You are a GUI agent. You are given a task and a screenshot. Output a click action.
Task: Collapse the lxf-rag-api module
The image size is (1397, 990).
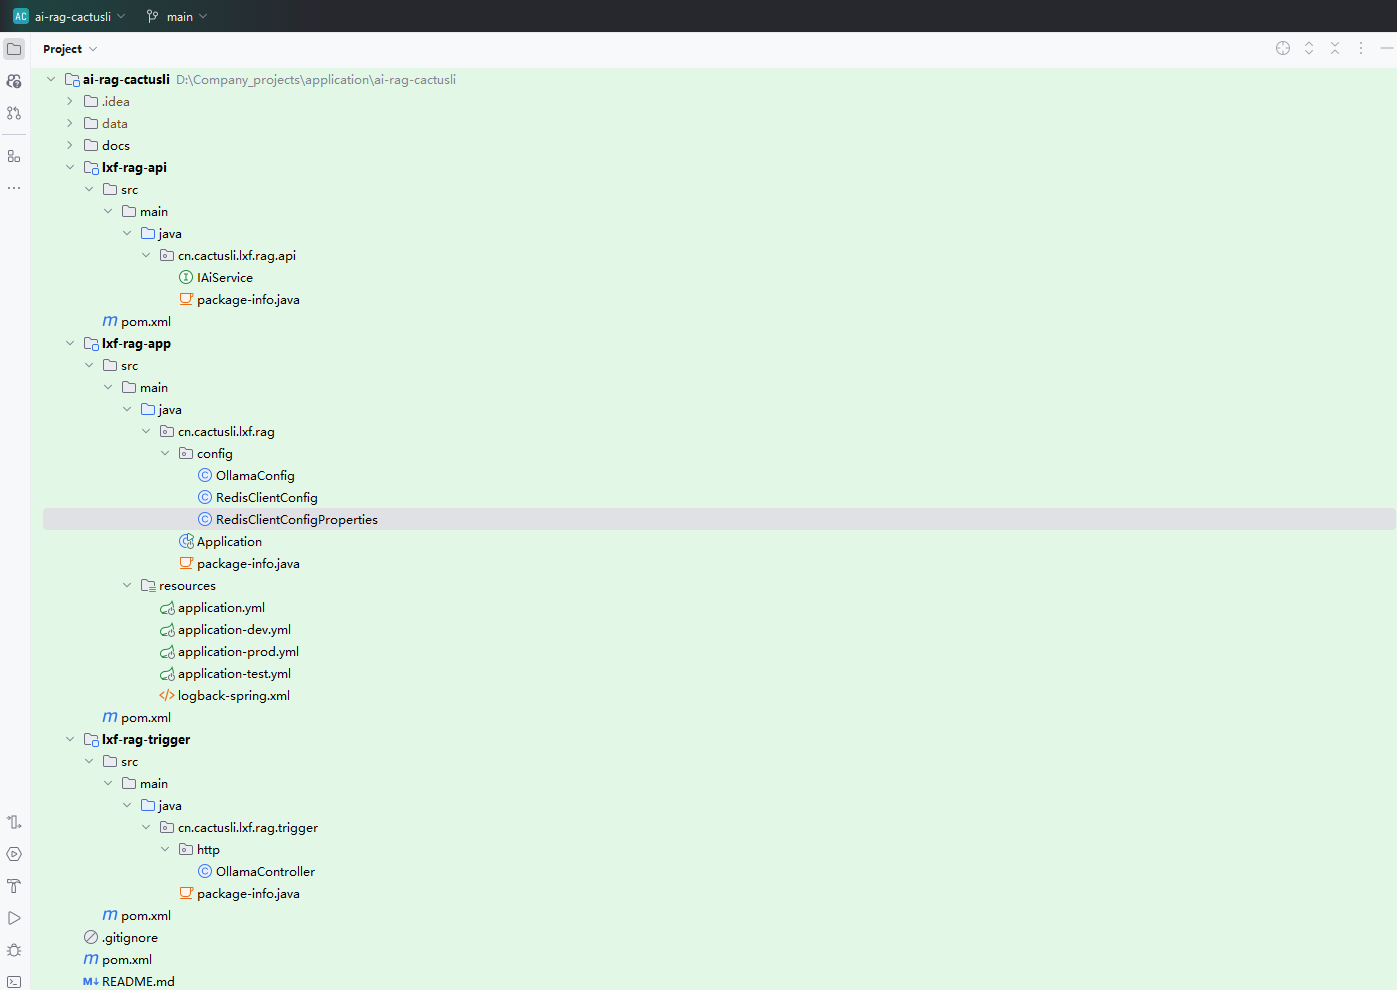coord(70,167)
